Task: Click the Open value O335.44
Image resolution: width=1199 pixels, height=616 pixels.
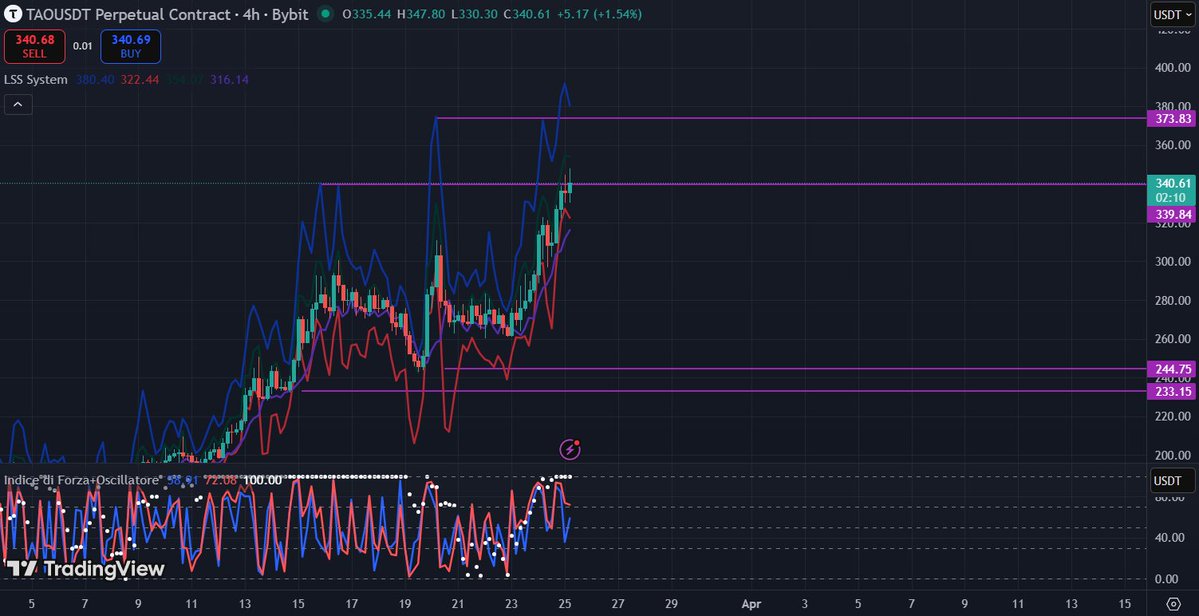Action: [x=367, y=14]
